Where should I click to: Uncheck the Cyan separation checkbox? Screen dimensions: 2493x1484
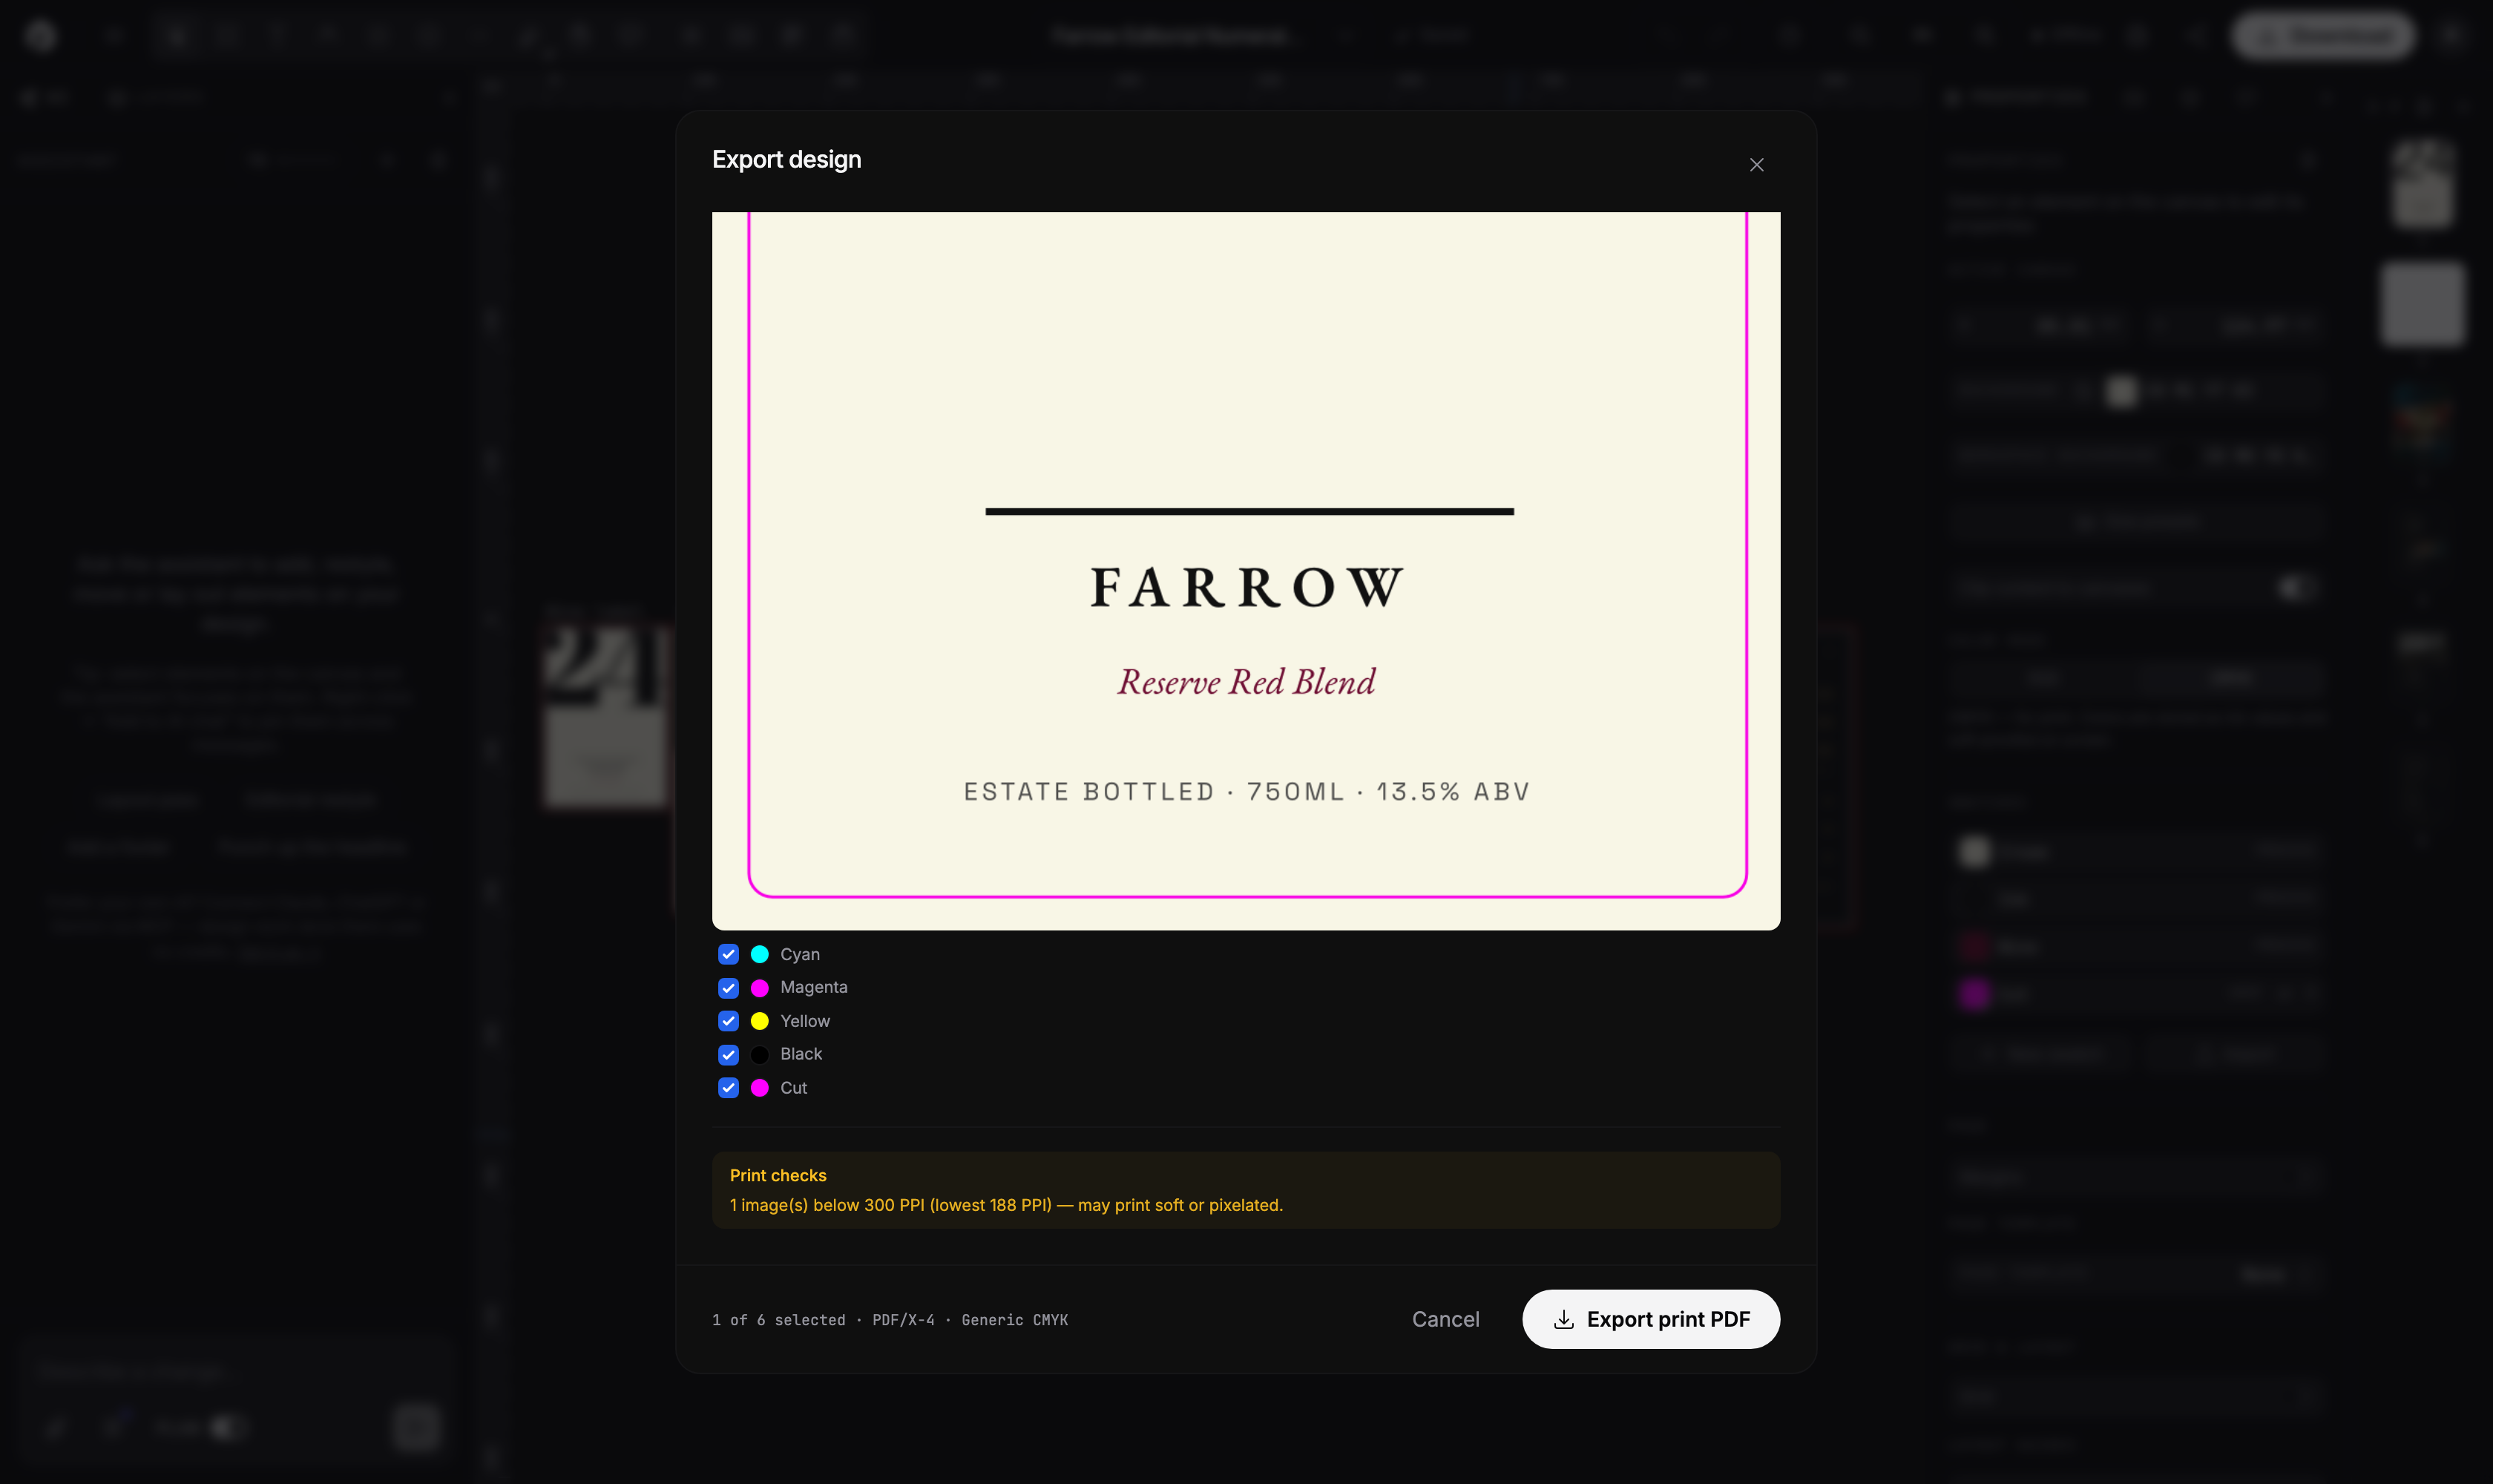click(x=728, y=954)
